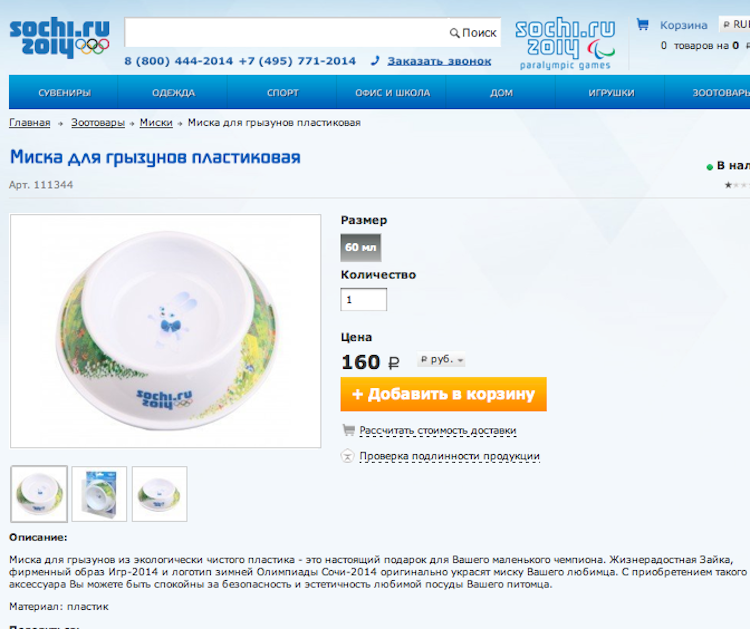
Task: Click Добавить в корзину button
Action: [443, 394]
